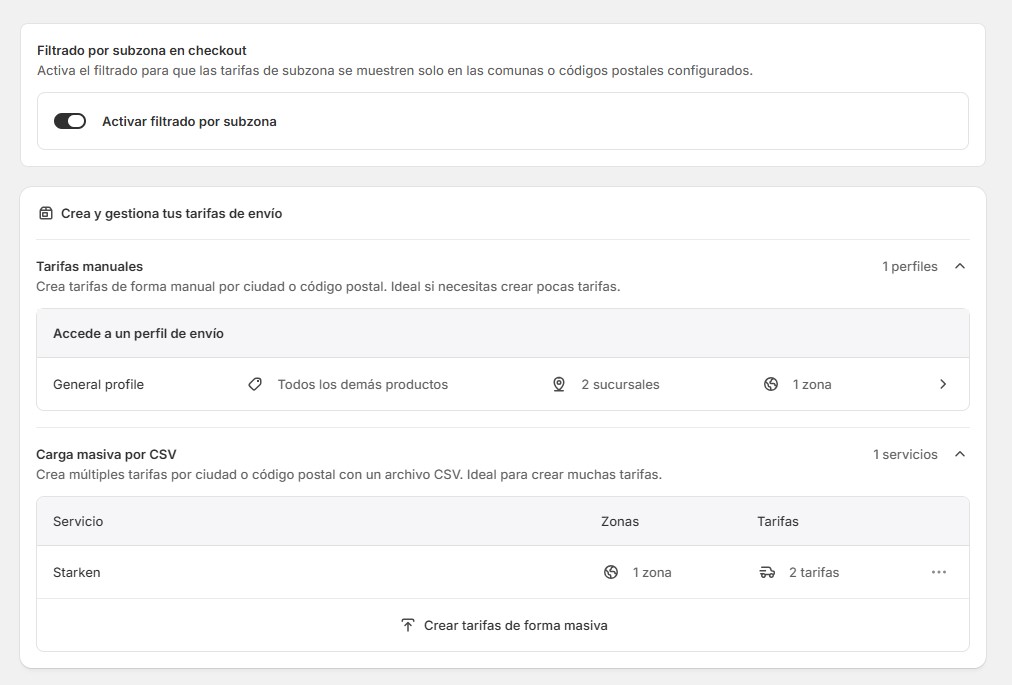Viewport: 1012px width, 685px height.
Task: Click Crea y gestiona tus tarifas heading
Action: pyautogui.click(x=172, y=213)
